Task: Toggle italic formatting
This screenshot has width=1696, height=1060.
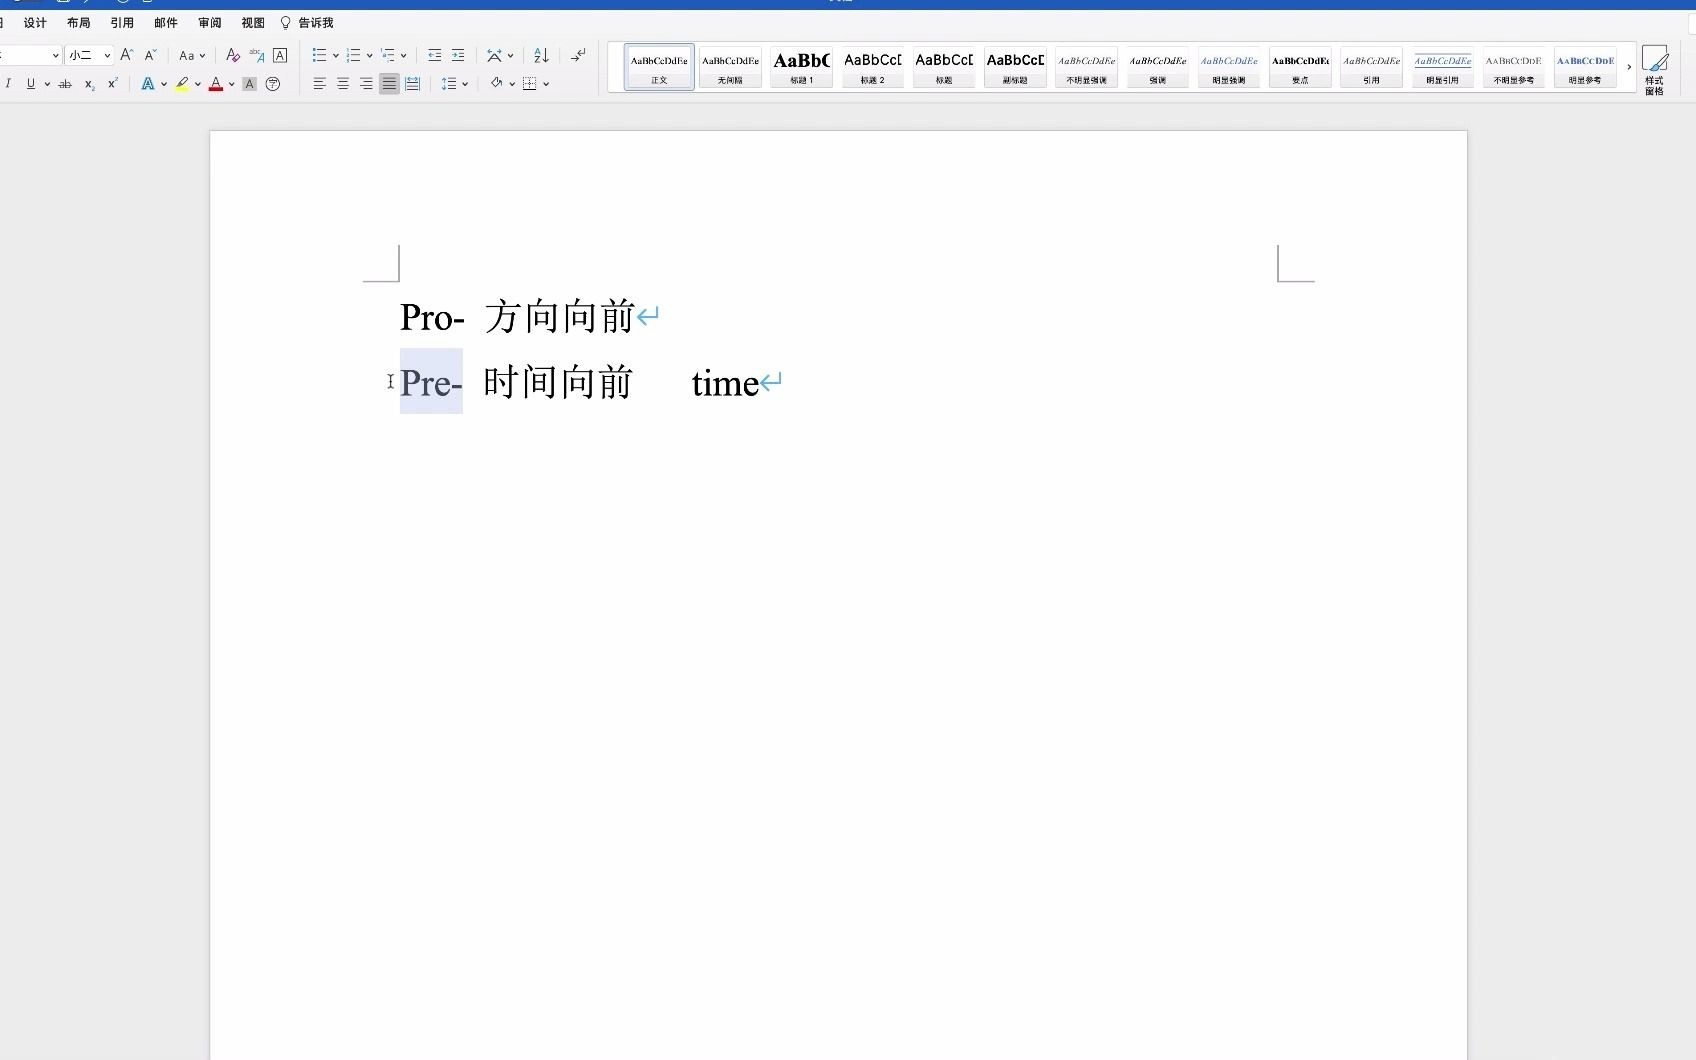Action: point(8,84)
